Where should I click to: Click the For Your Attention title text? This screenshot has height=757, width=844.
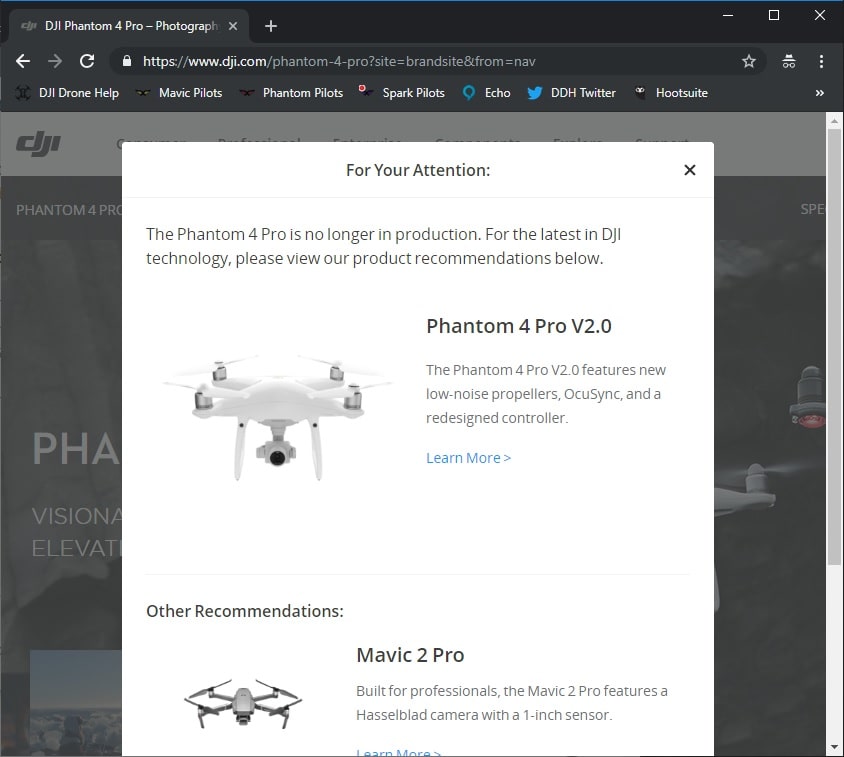click(418, 170)
